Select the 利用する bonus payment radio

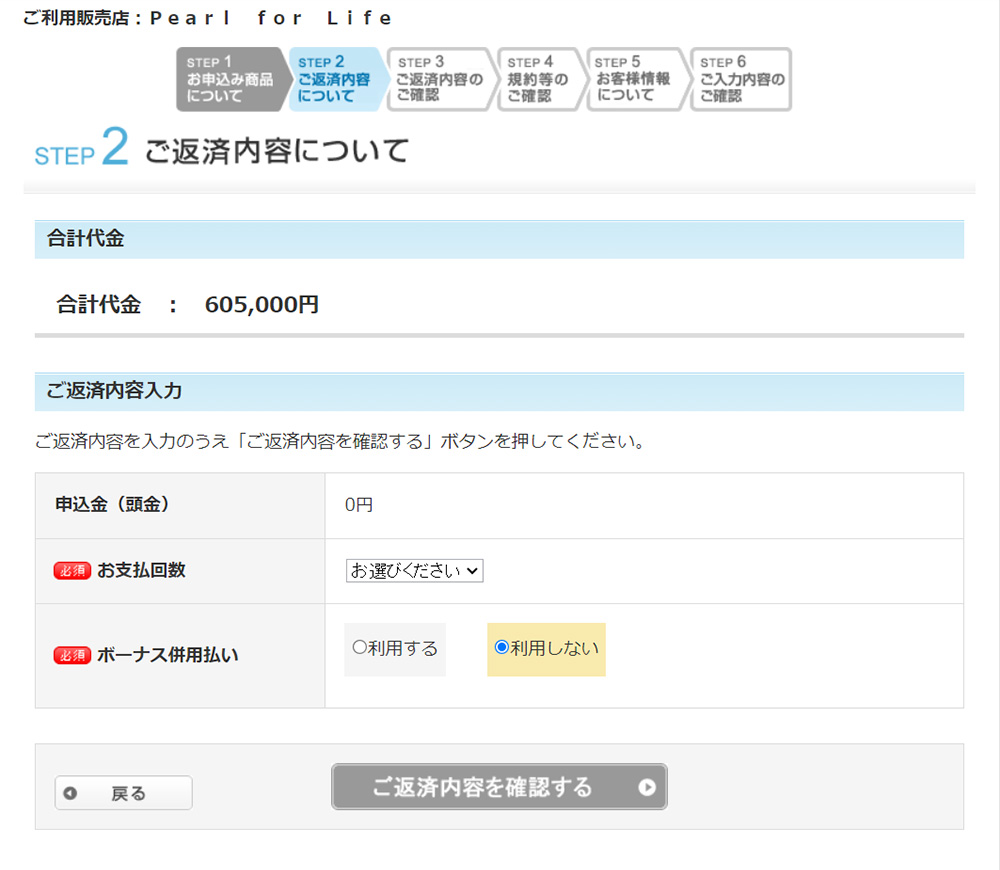pos(360,648)
